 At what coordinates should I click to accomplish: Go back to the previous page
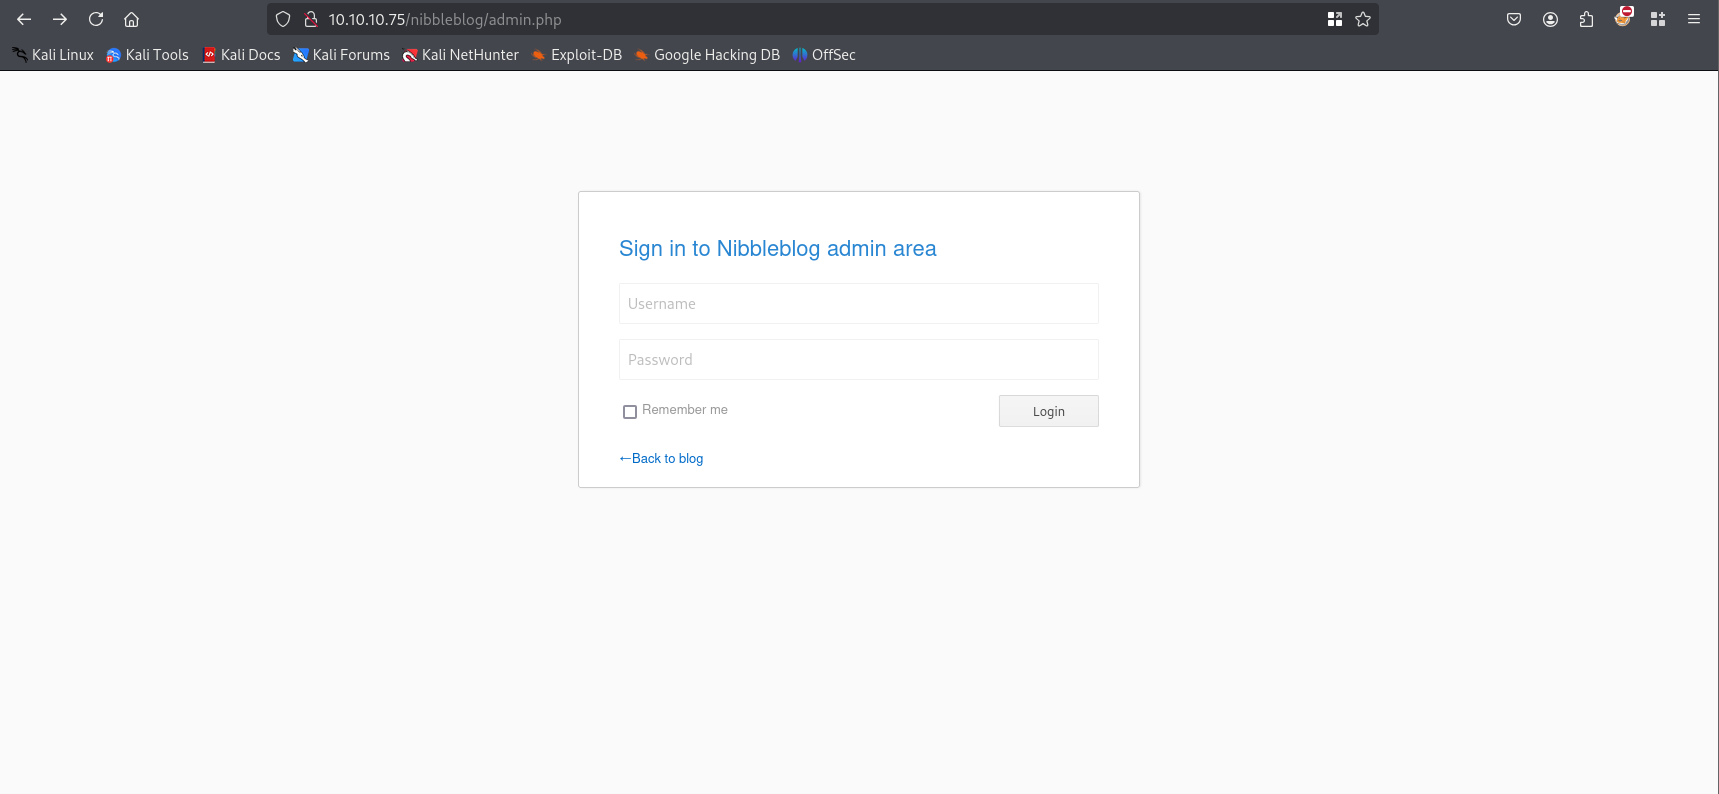pos(24,19)
